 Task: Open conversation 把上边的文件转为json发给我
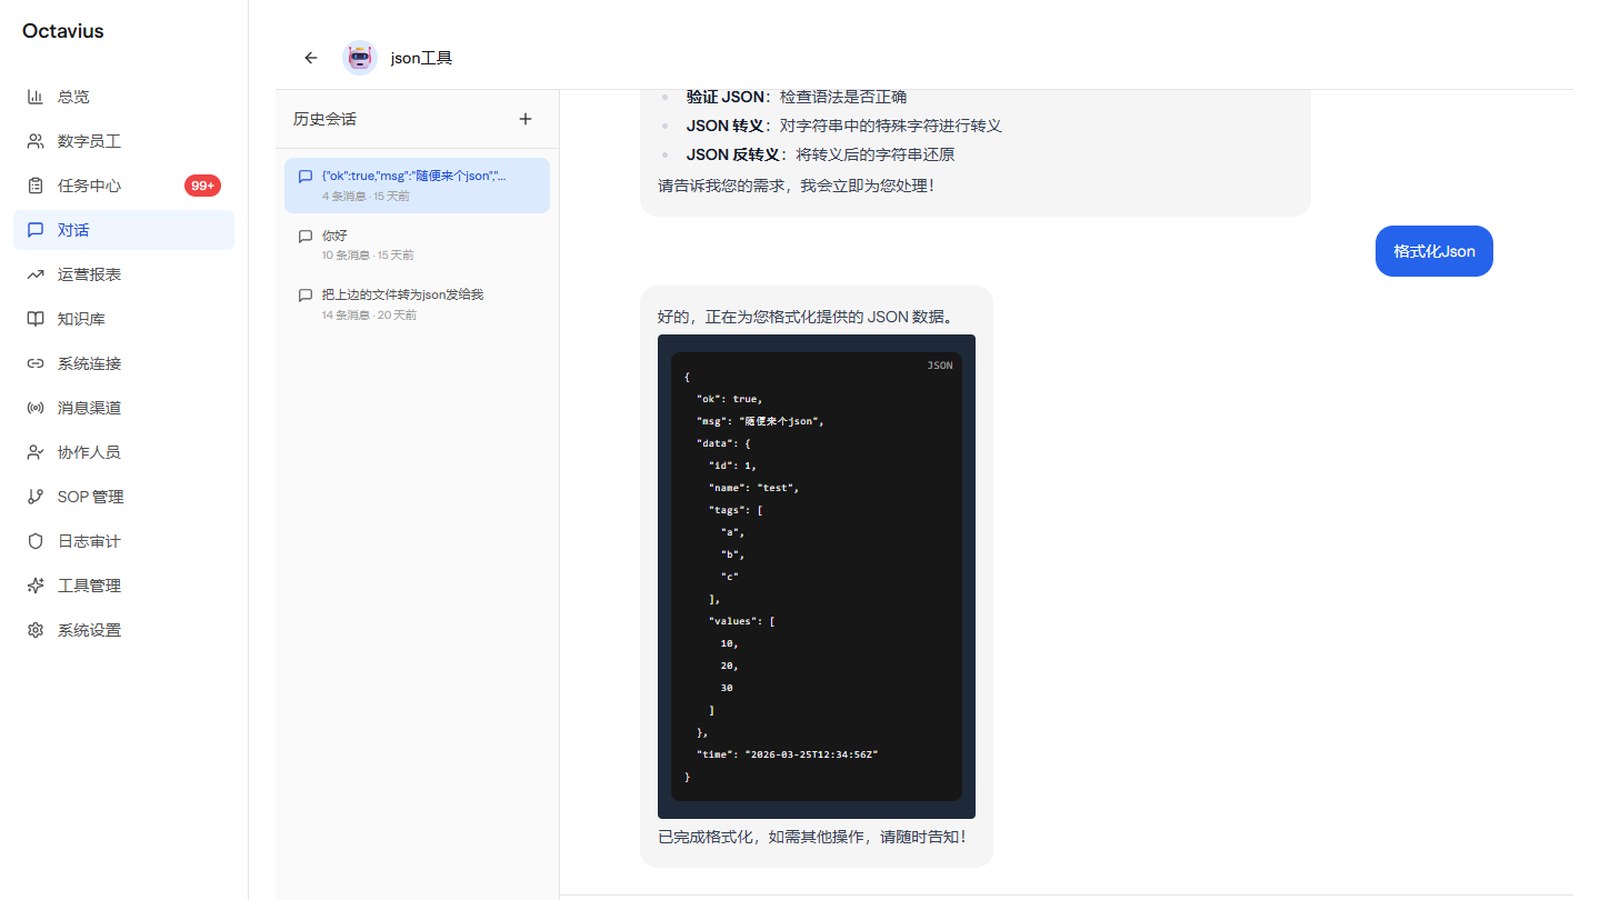click(417, 304)
